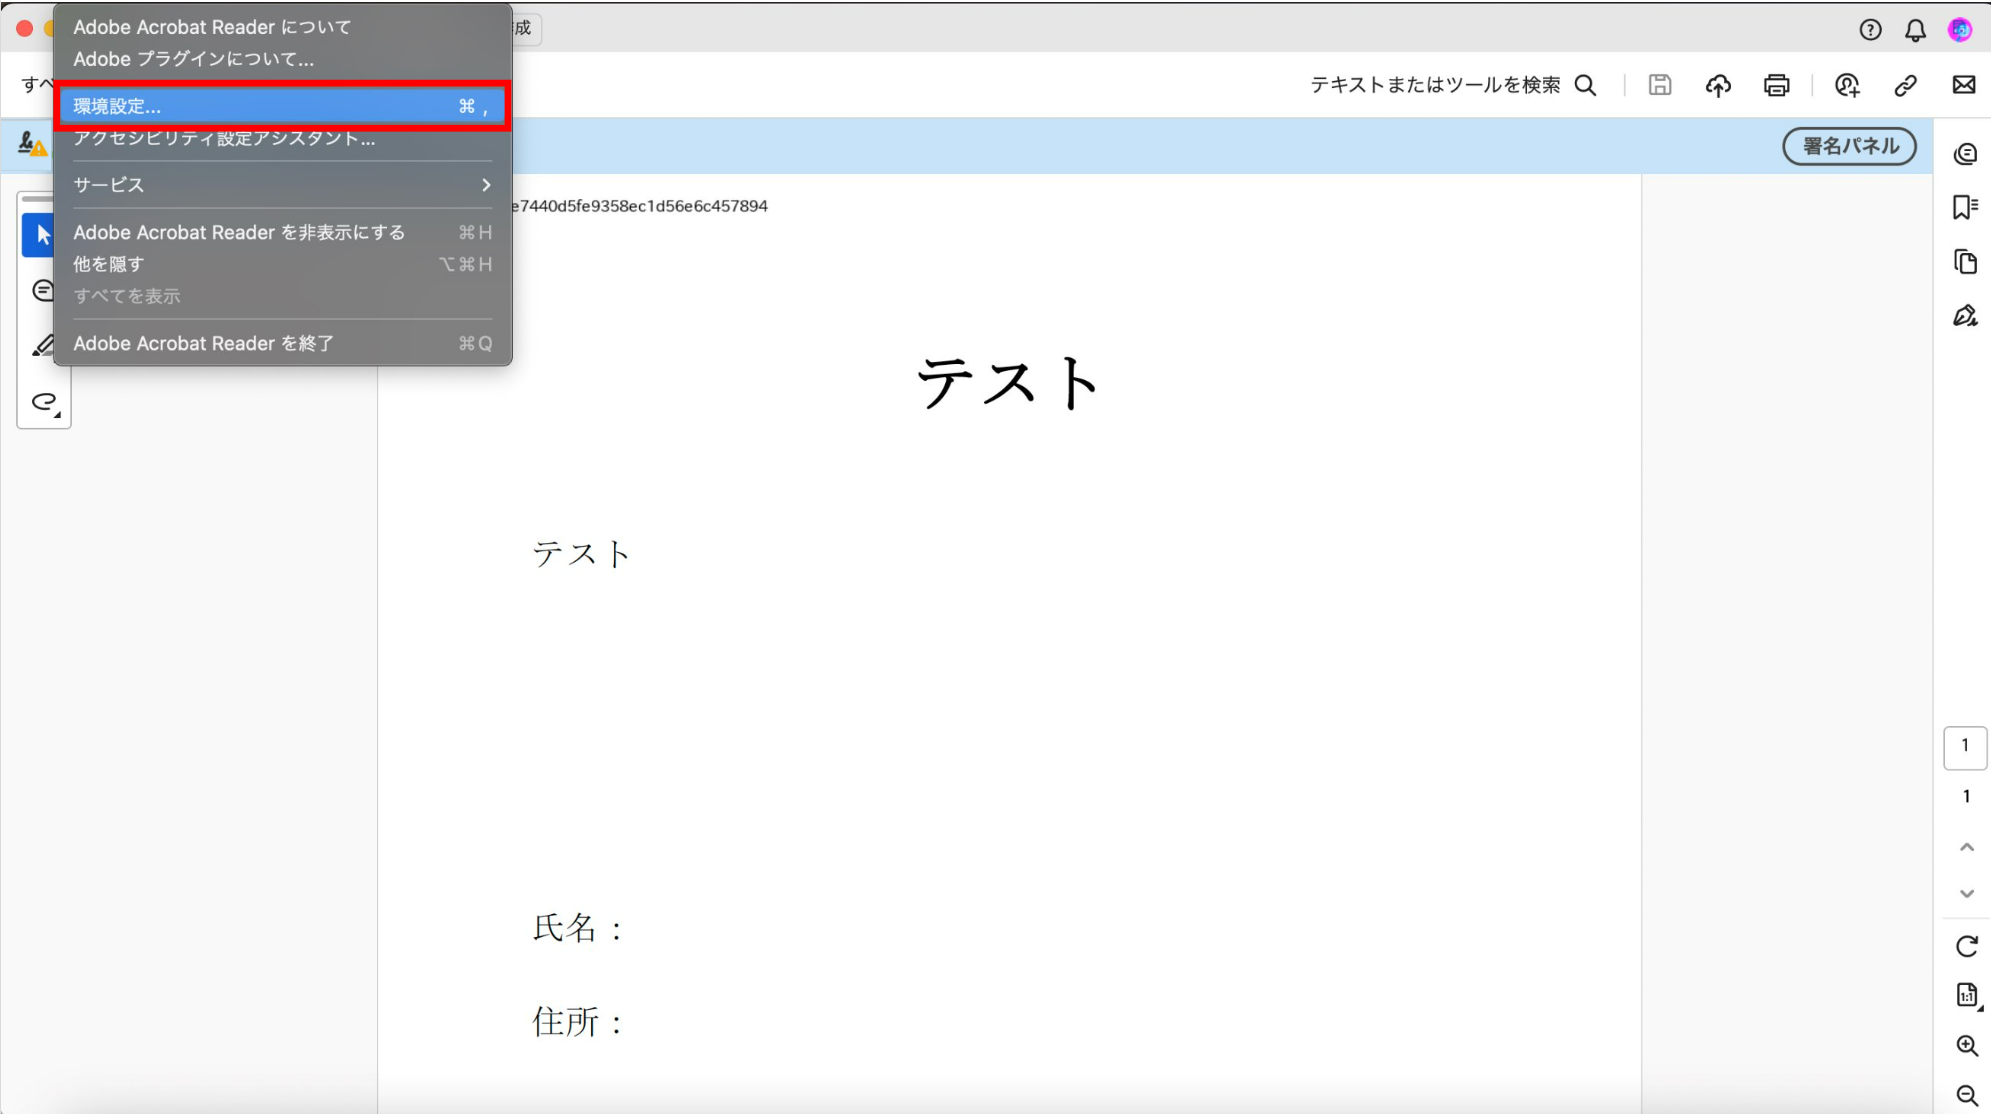This screenshot has height=1114, width=1991.
Task: Open the page zoom display options
Action: coord(1965,995)
